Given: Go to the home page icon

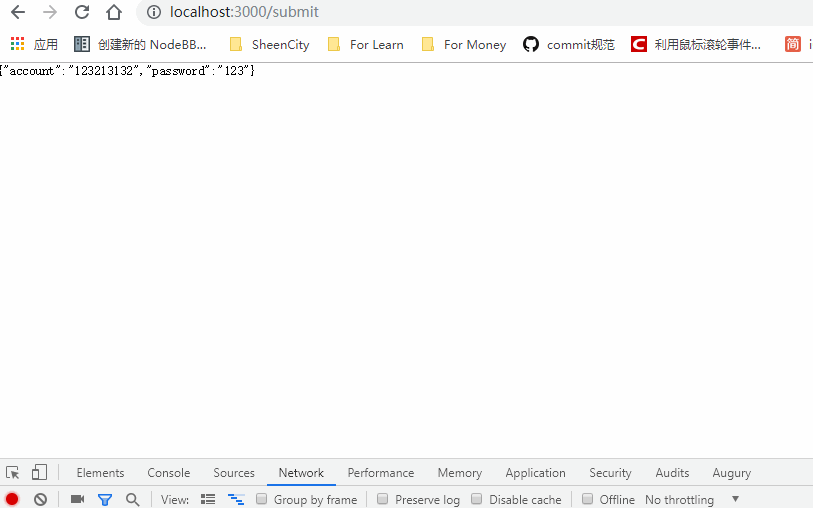Looking at the screenshot, I should coord(114,12).
